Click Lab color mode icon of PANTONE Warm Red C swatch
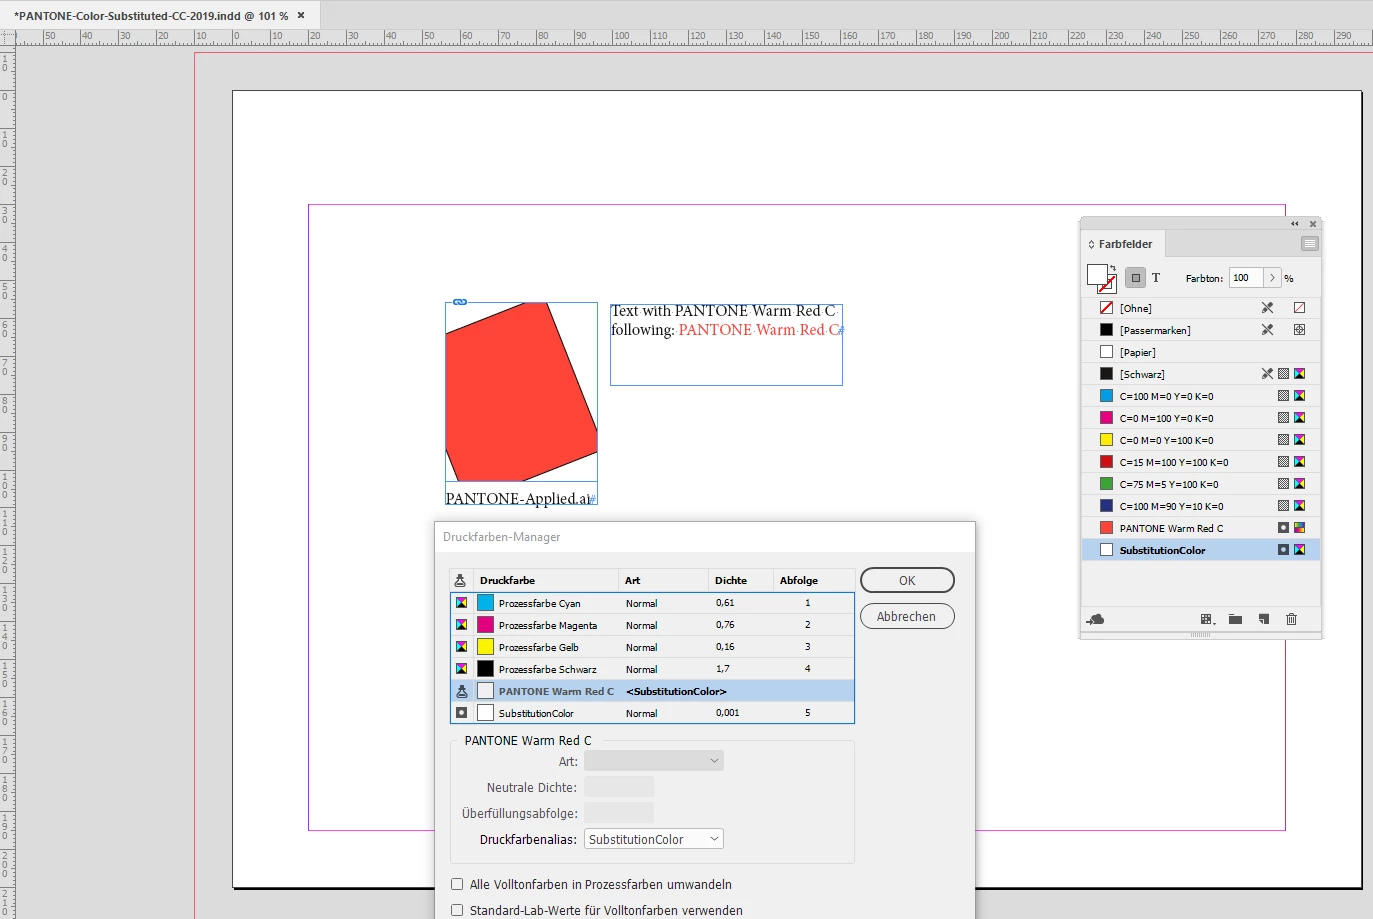 coord(1299,528)
